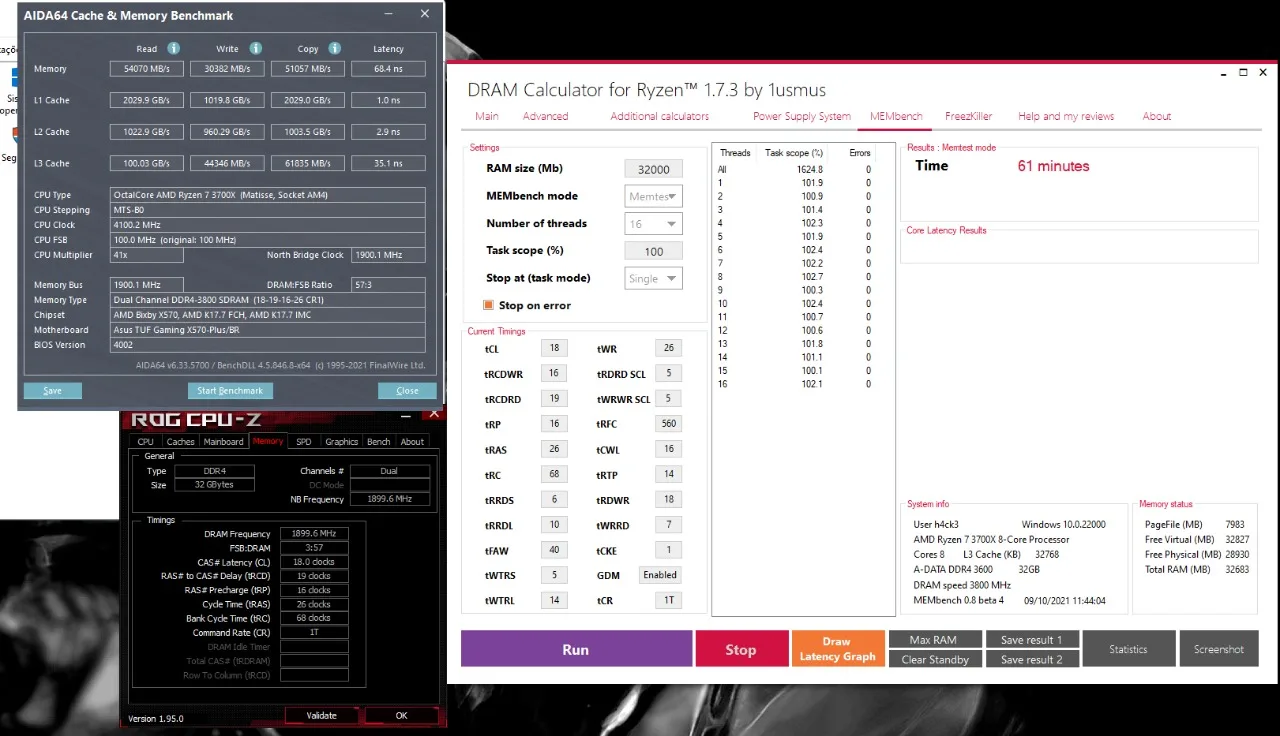Click the Close button in AIDA64
This screenshot has height=736, width=1280.
point(407,390)
